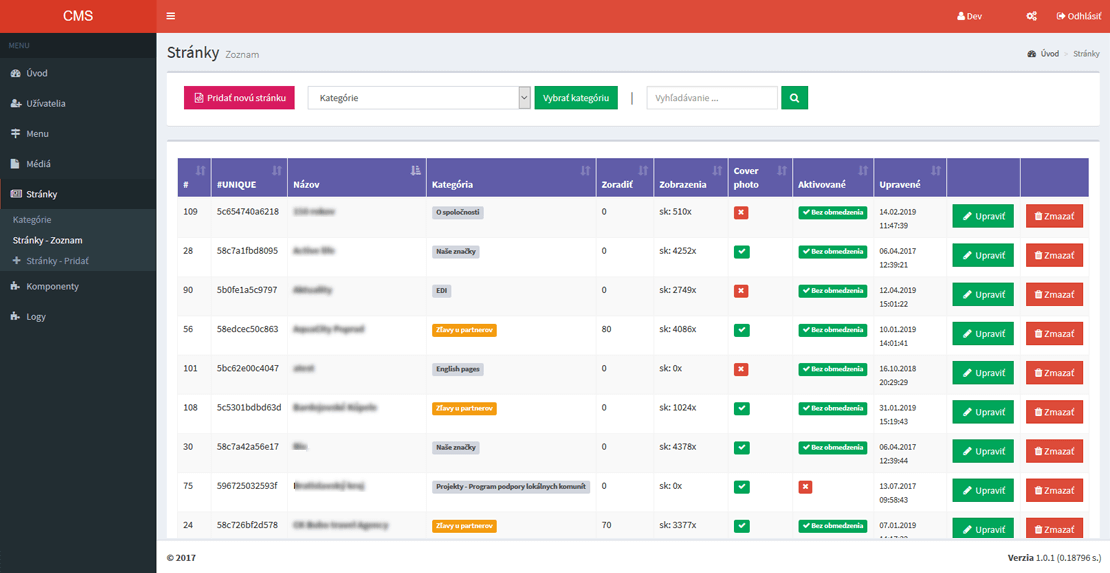
Task: Toggle the hamburger sidebar menu icon
Action: 171,16
